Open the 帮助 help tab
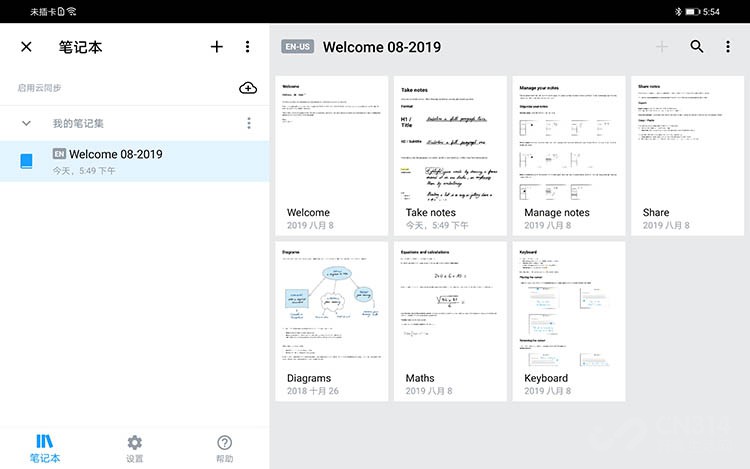The image size is (750, 469). click(224, 448)
